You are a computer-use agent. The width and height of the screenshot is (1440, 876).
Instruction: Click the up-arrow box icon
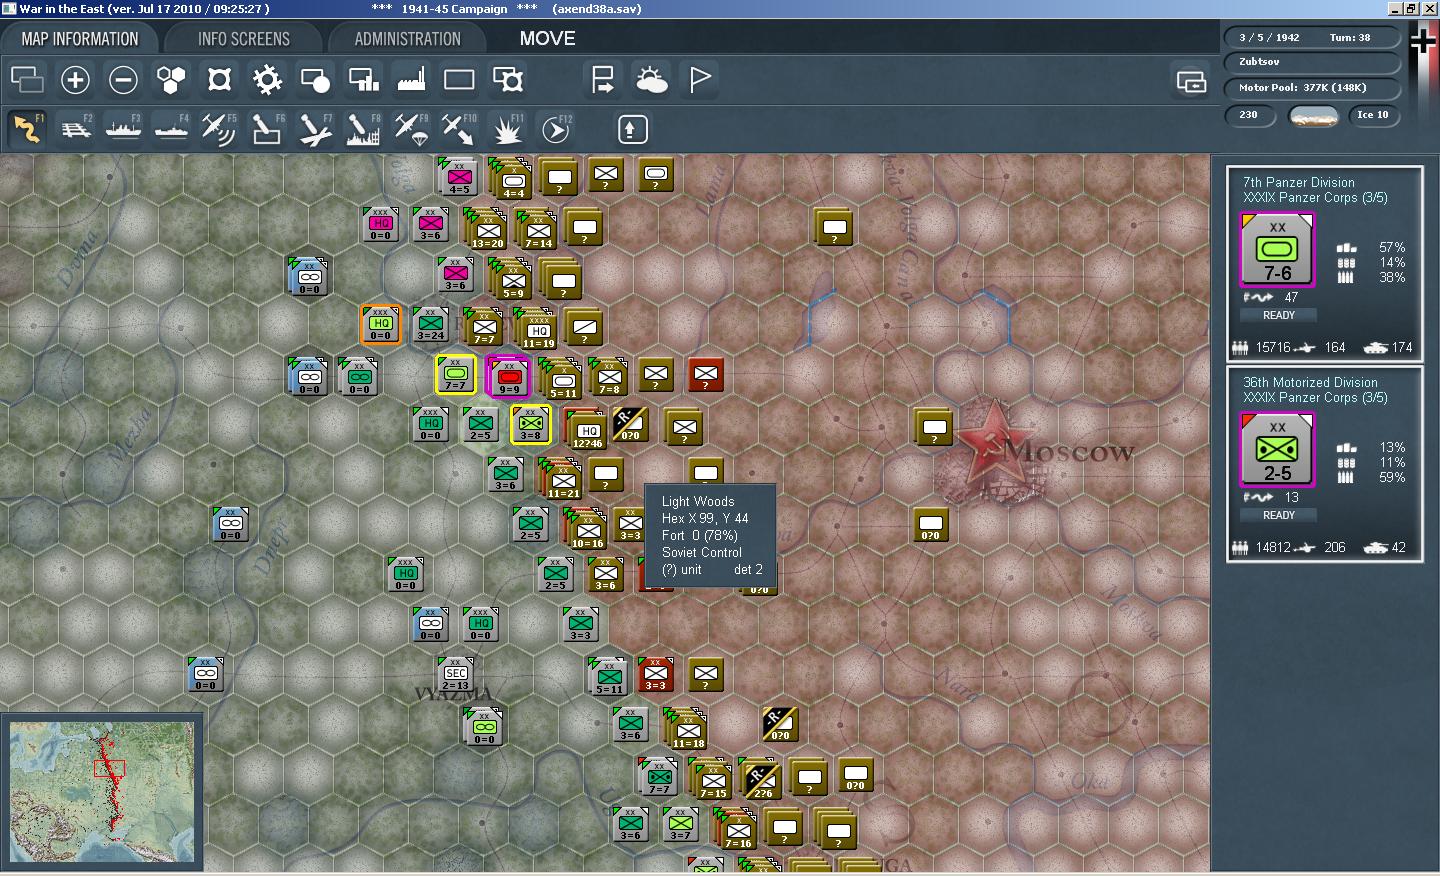(631, 129)
